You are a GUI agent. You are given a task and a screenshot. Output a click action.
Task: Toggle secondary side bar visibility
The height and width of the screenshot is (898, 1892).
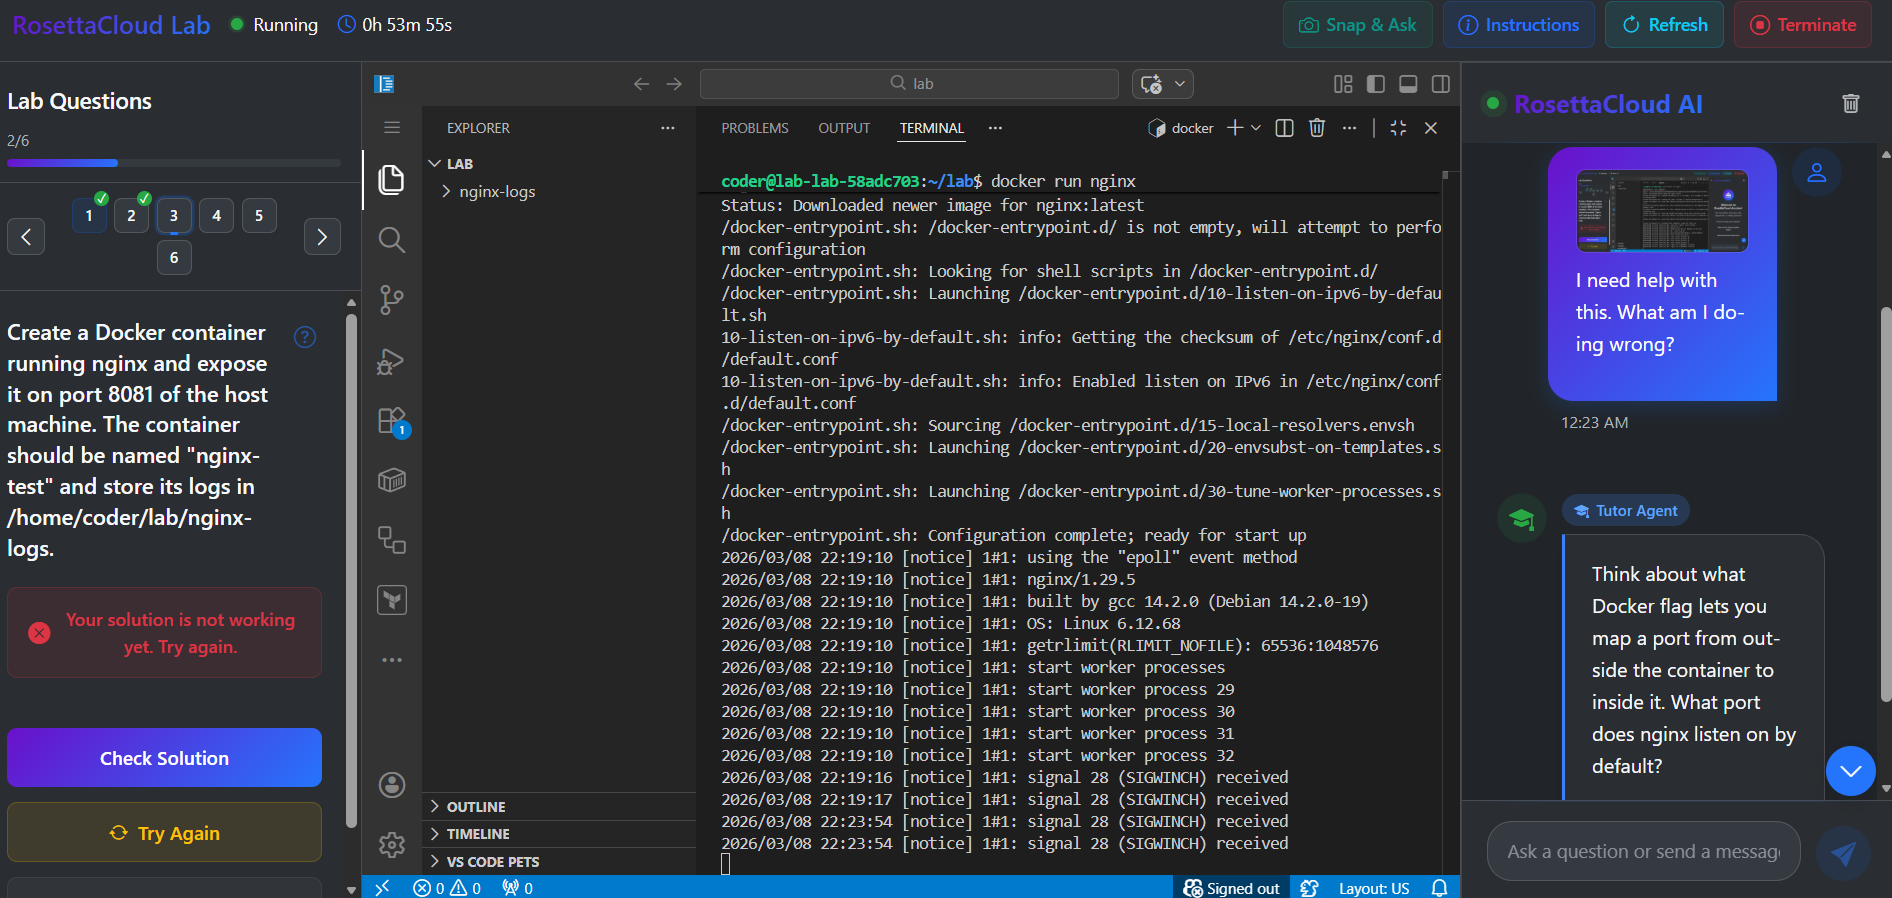[1441, 84]
